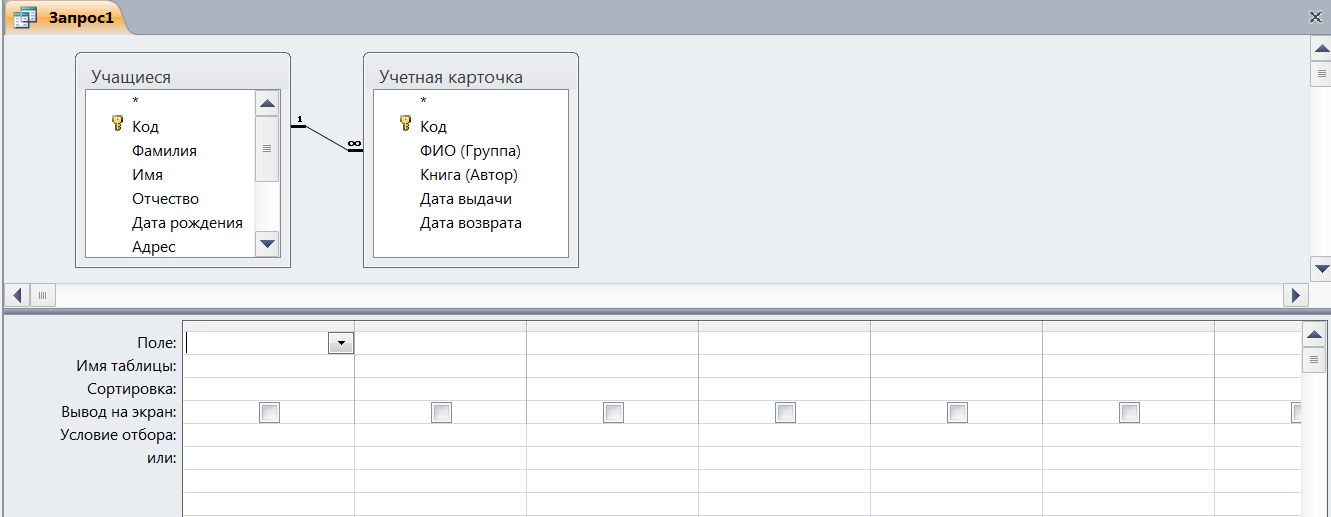Click the up arrow of the Учащиеся field list scrollbar
1331x517 pixels.
pyautogui.click(x=267, y=104)
